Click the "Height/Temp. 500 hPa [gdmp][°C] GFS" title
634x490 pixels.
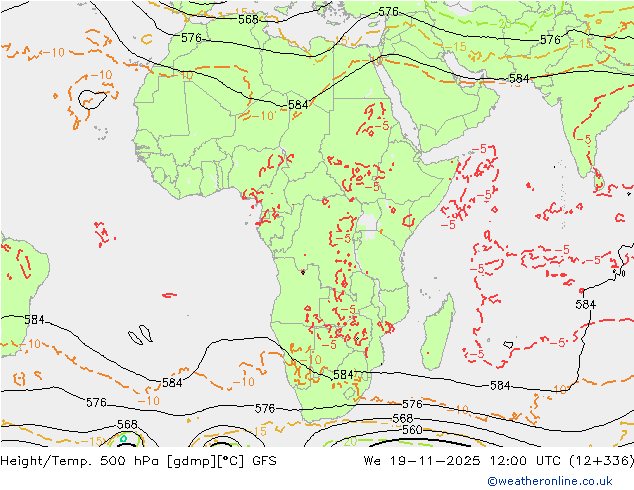(x=138, y=461)
